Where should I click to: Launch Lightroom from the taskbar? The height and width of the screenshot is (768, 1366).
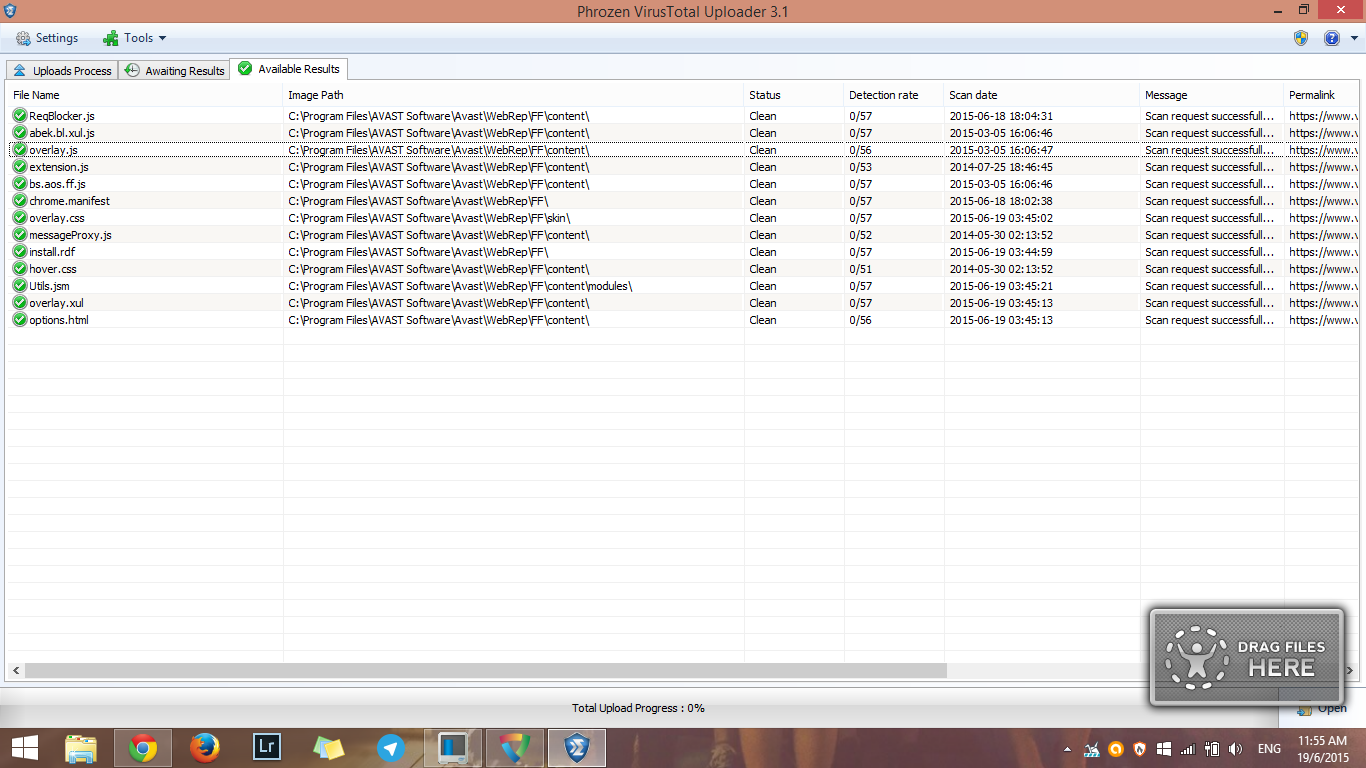pyautogui.click(x=267, y=748)
